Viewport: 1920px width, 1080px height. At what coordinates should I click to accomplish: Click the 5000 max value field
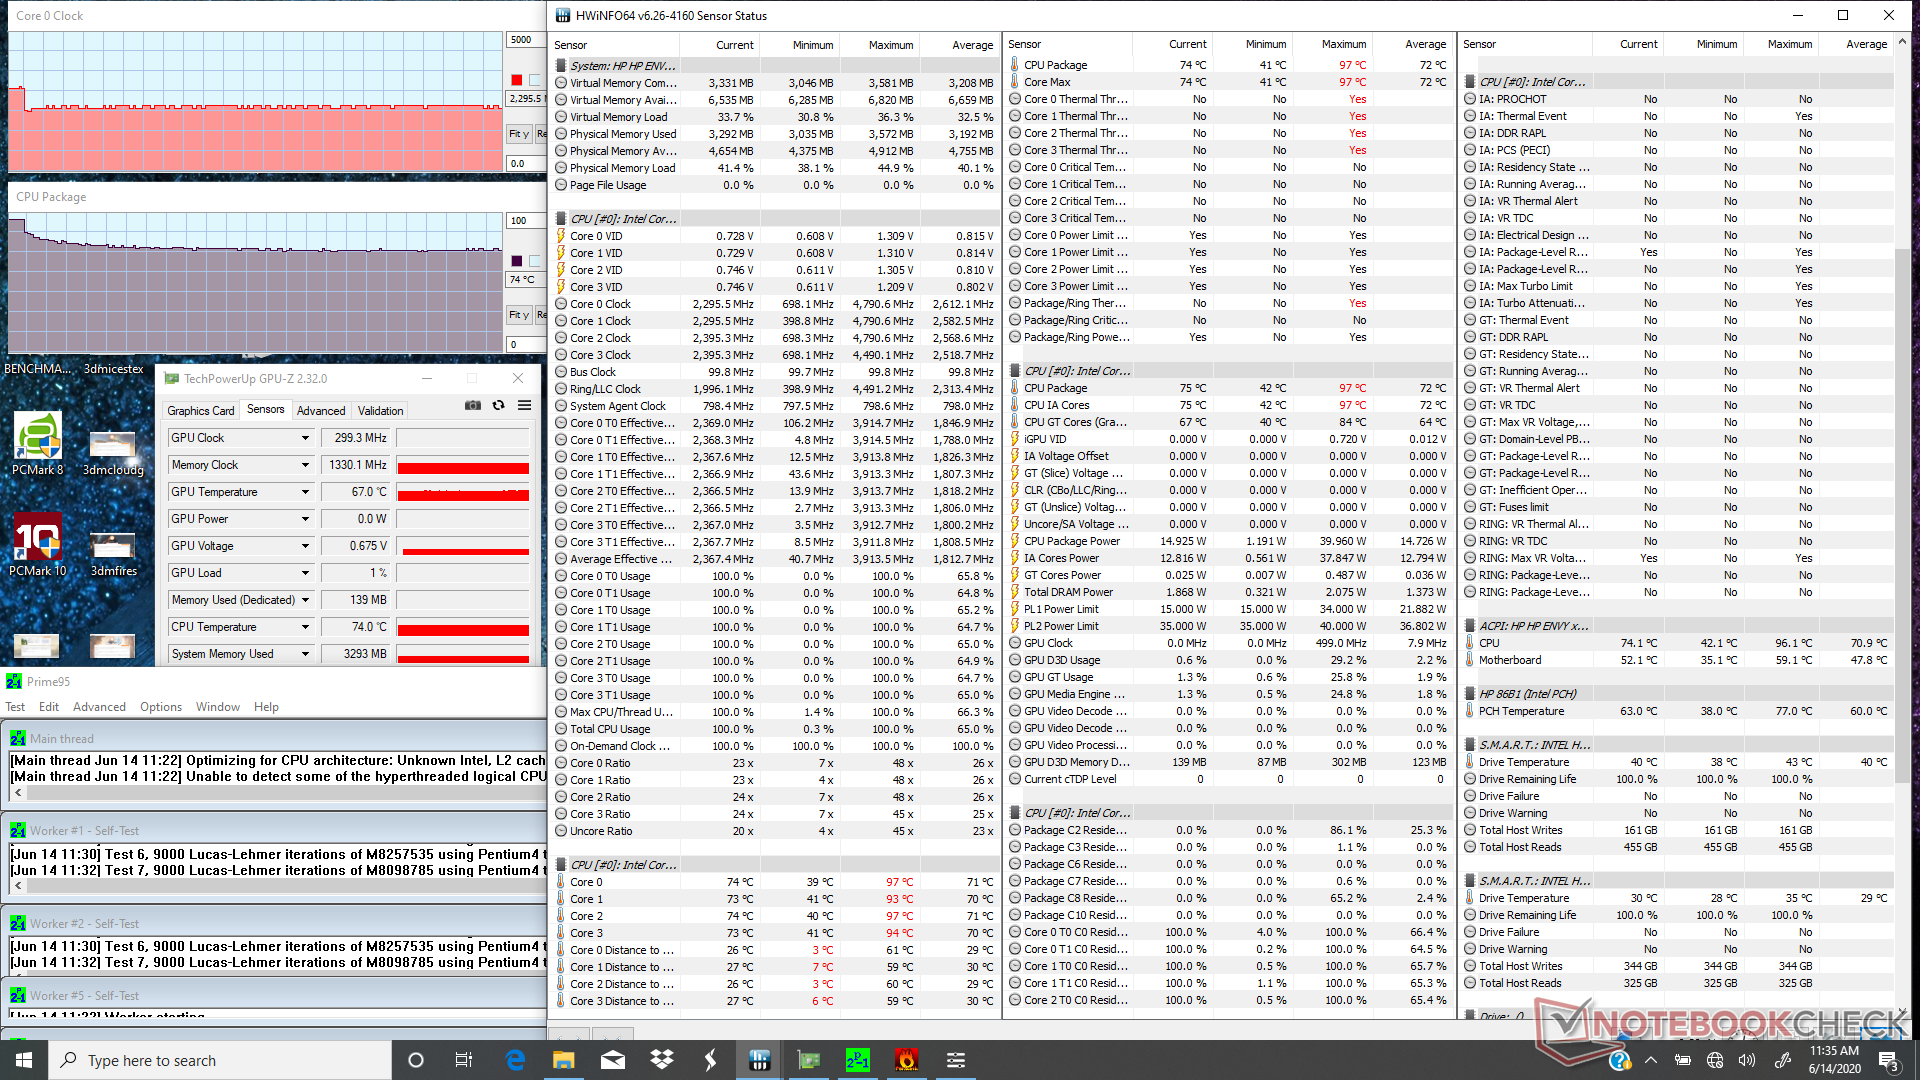point(526,40)
